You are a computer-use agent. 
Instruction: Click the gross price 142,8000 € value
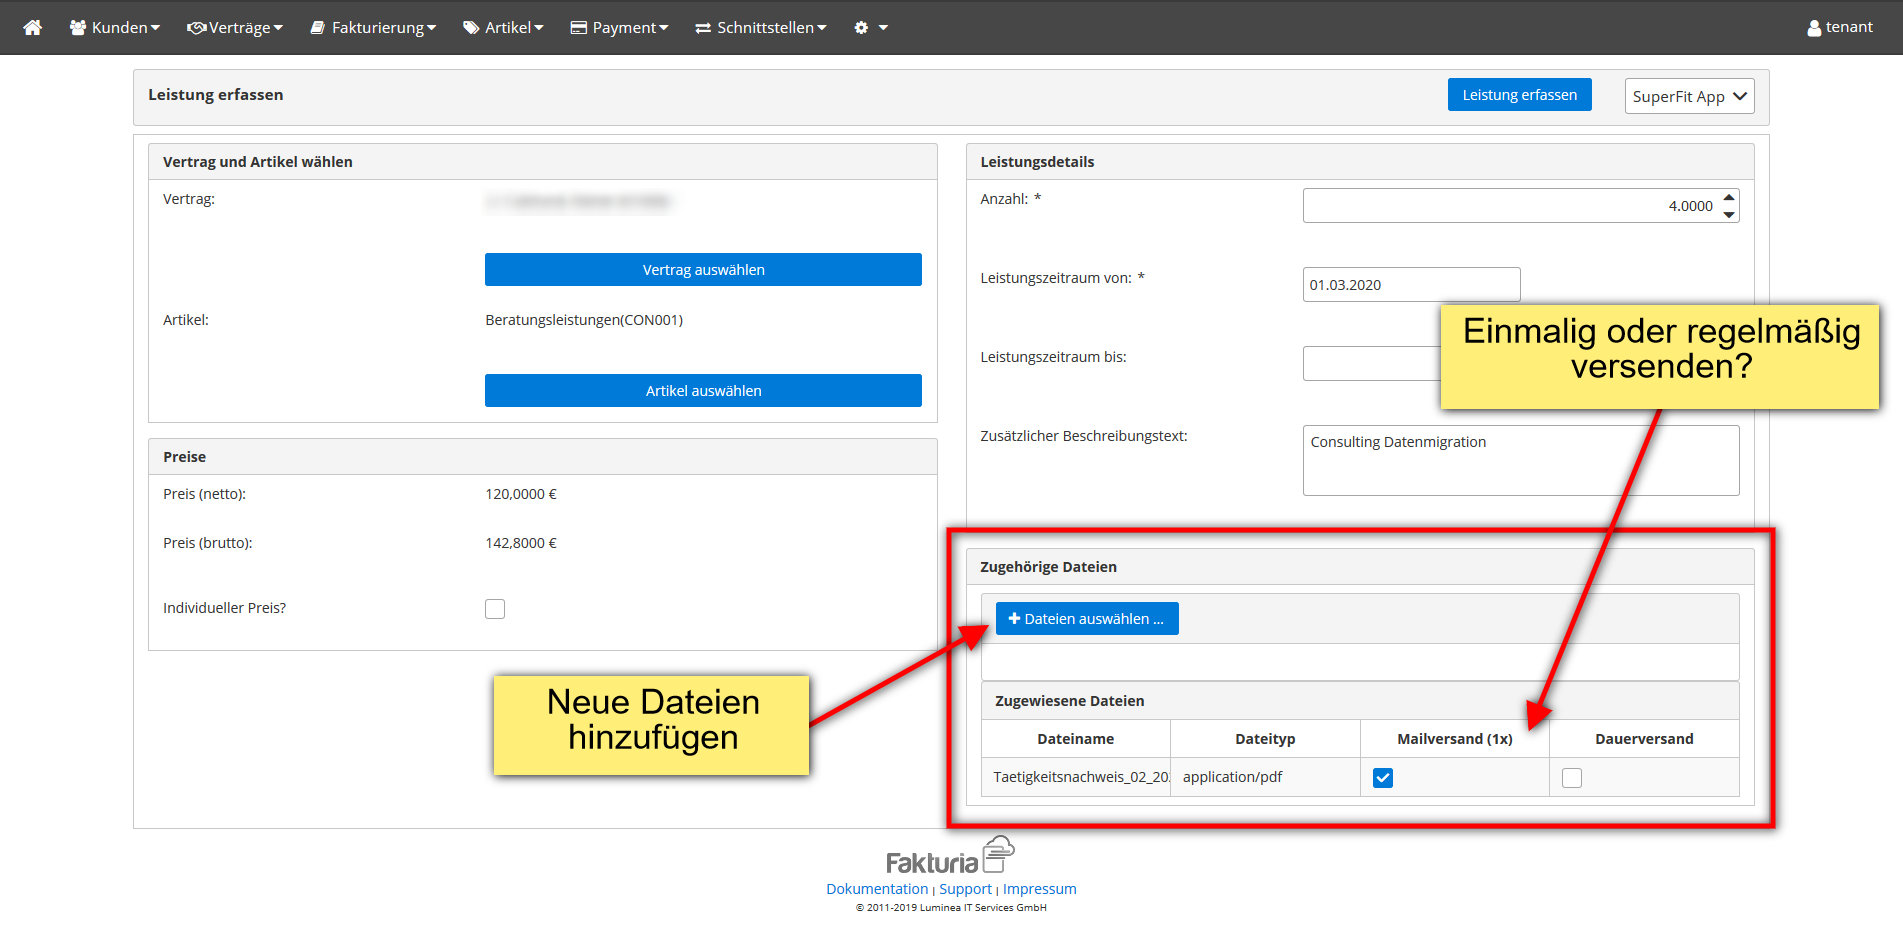tap(521, 543)
